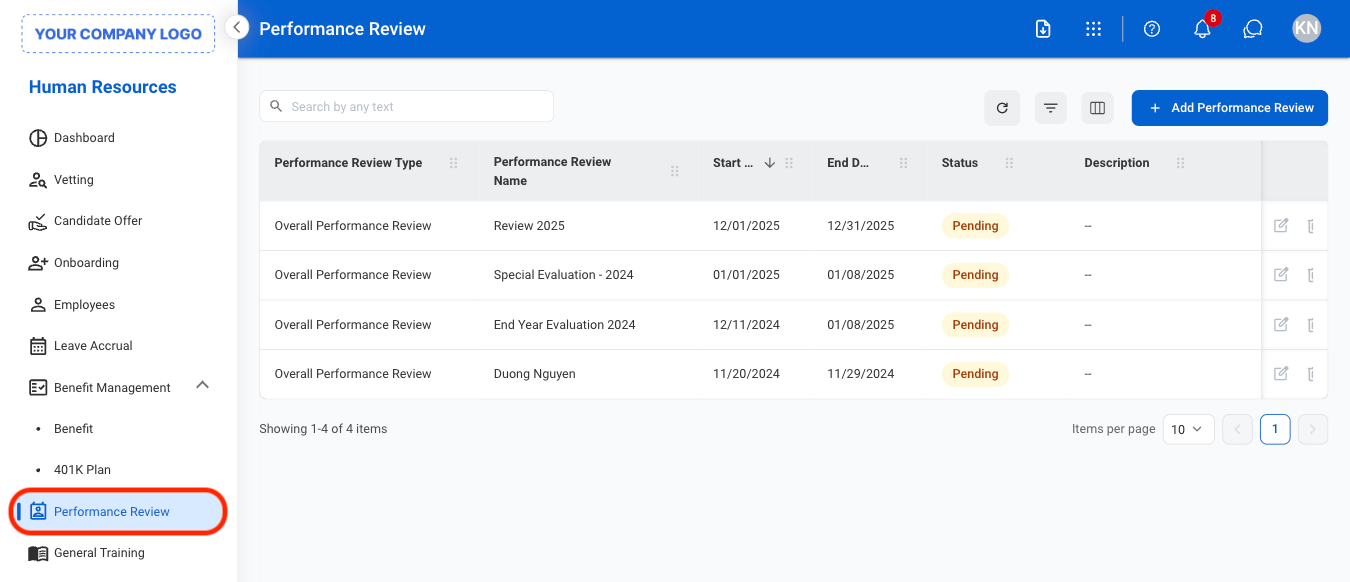Click the Description column drag handle

(1181, 163)
